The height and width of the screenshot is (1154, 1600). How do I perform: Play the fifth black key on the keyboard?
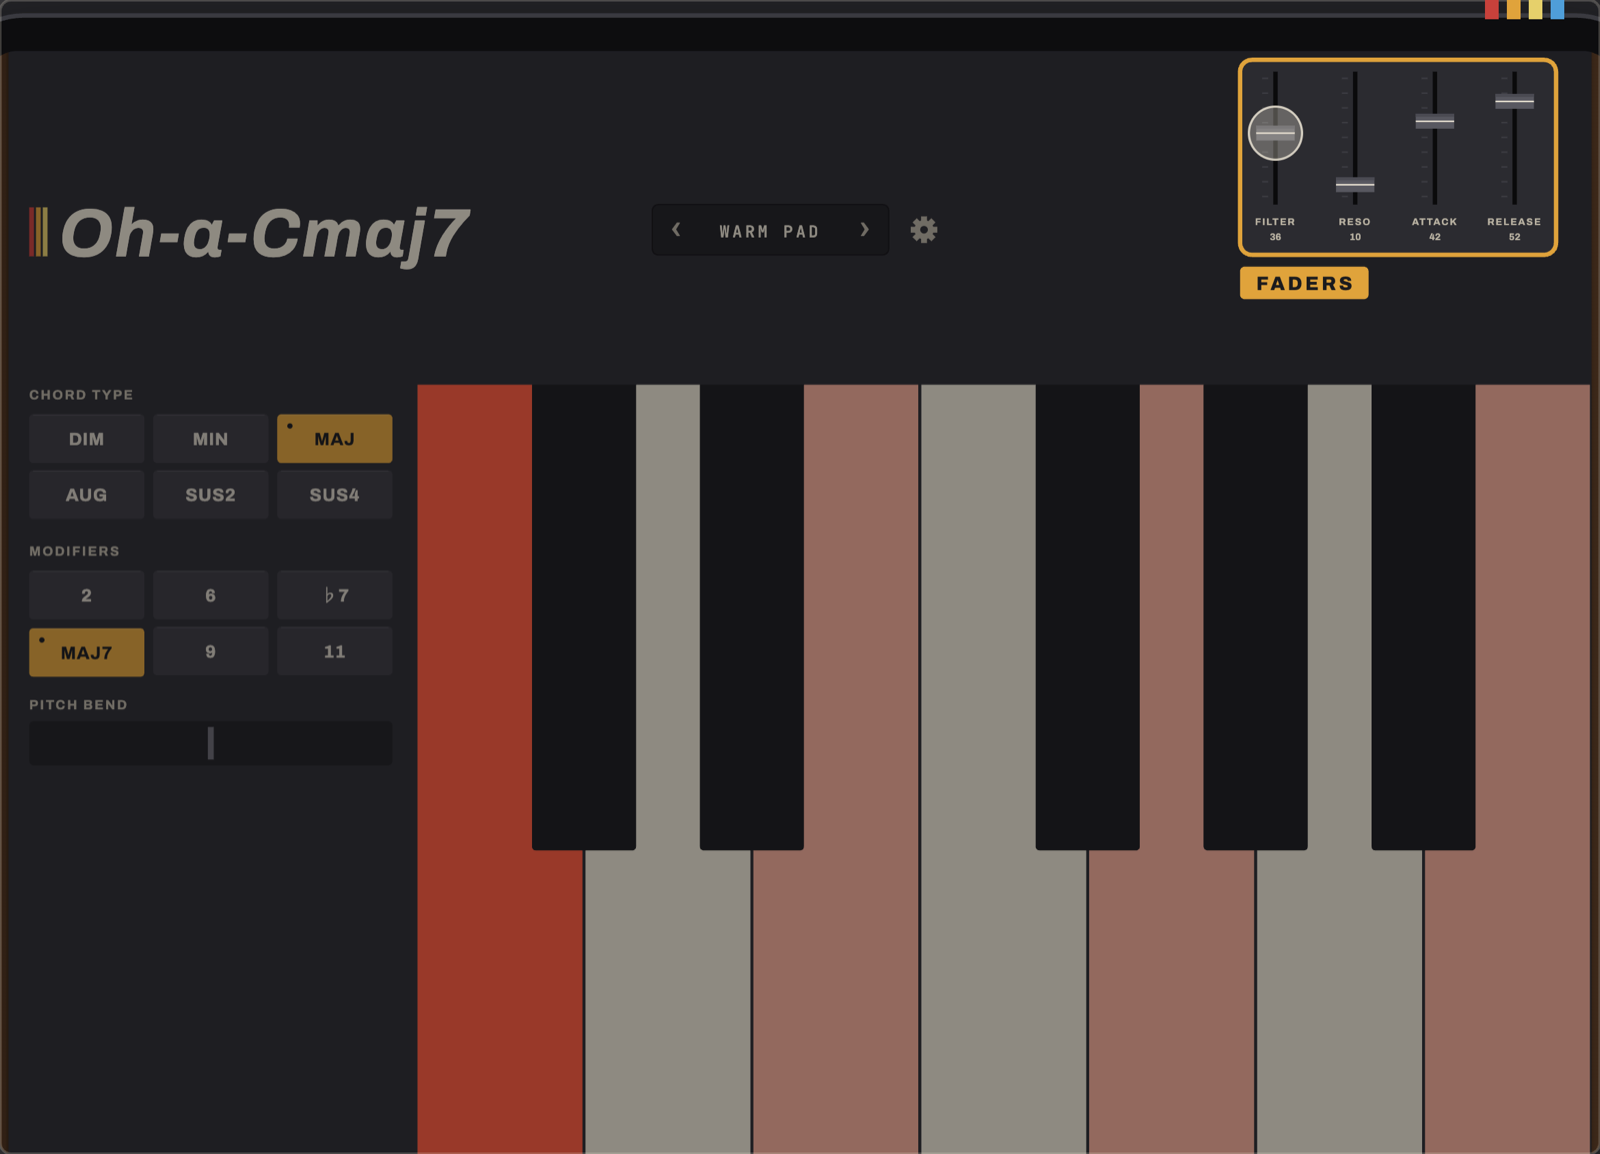(x=1423, y=617)
